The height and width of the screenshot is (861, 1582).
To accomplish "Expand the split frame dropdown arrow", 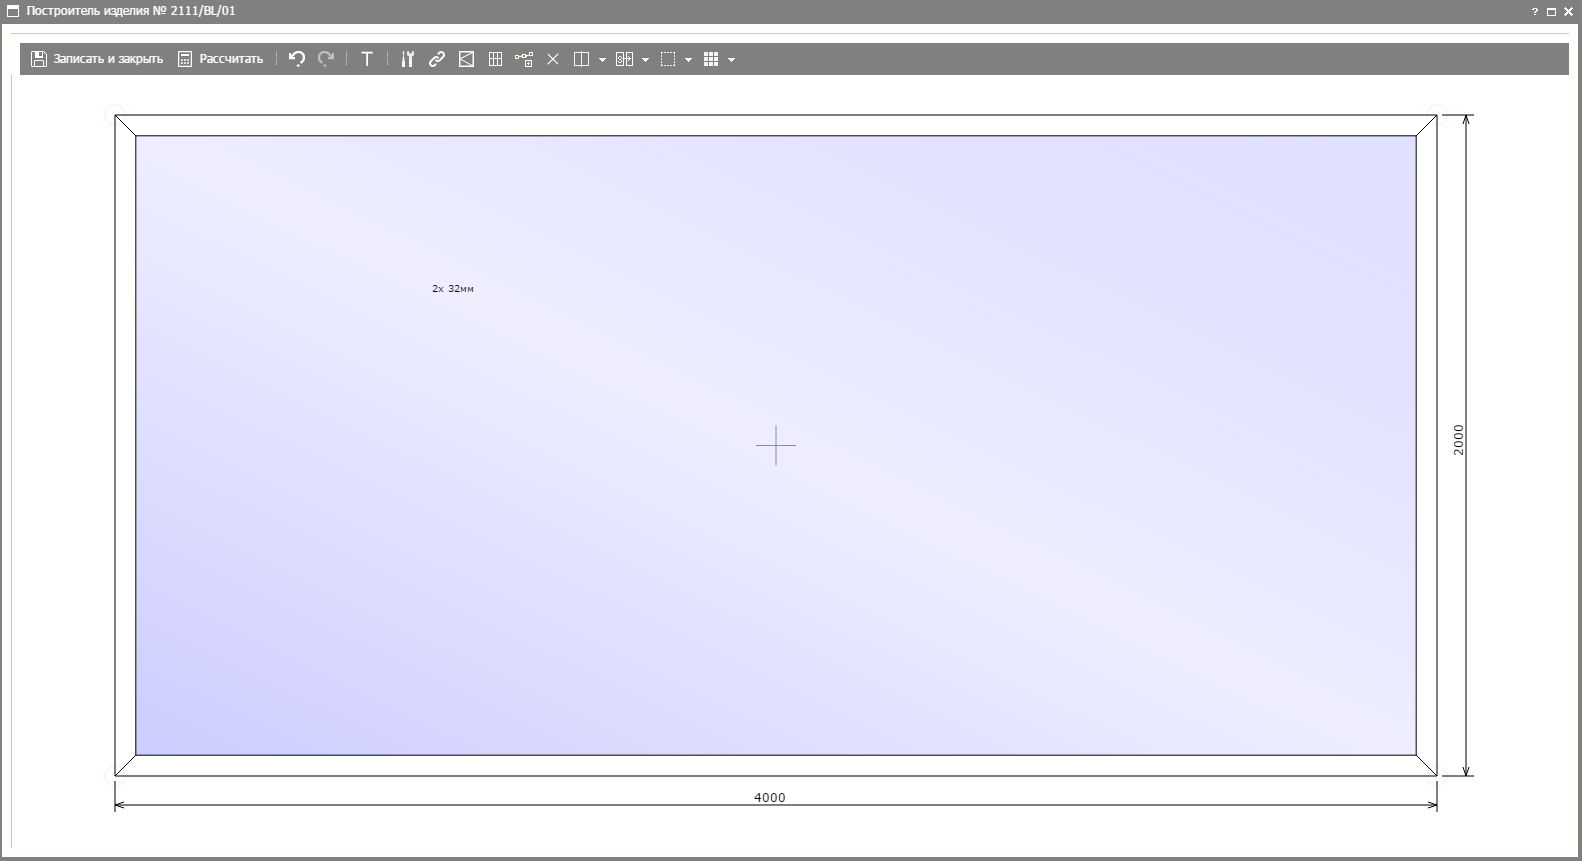I will (x=602, y=60).
